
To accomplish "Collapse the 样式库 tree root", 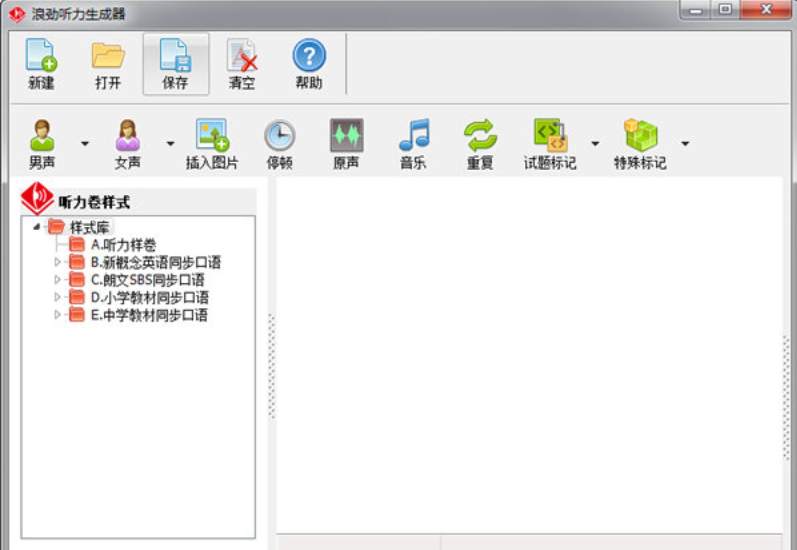I will tap(36, 227).
